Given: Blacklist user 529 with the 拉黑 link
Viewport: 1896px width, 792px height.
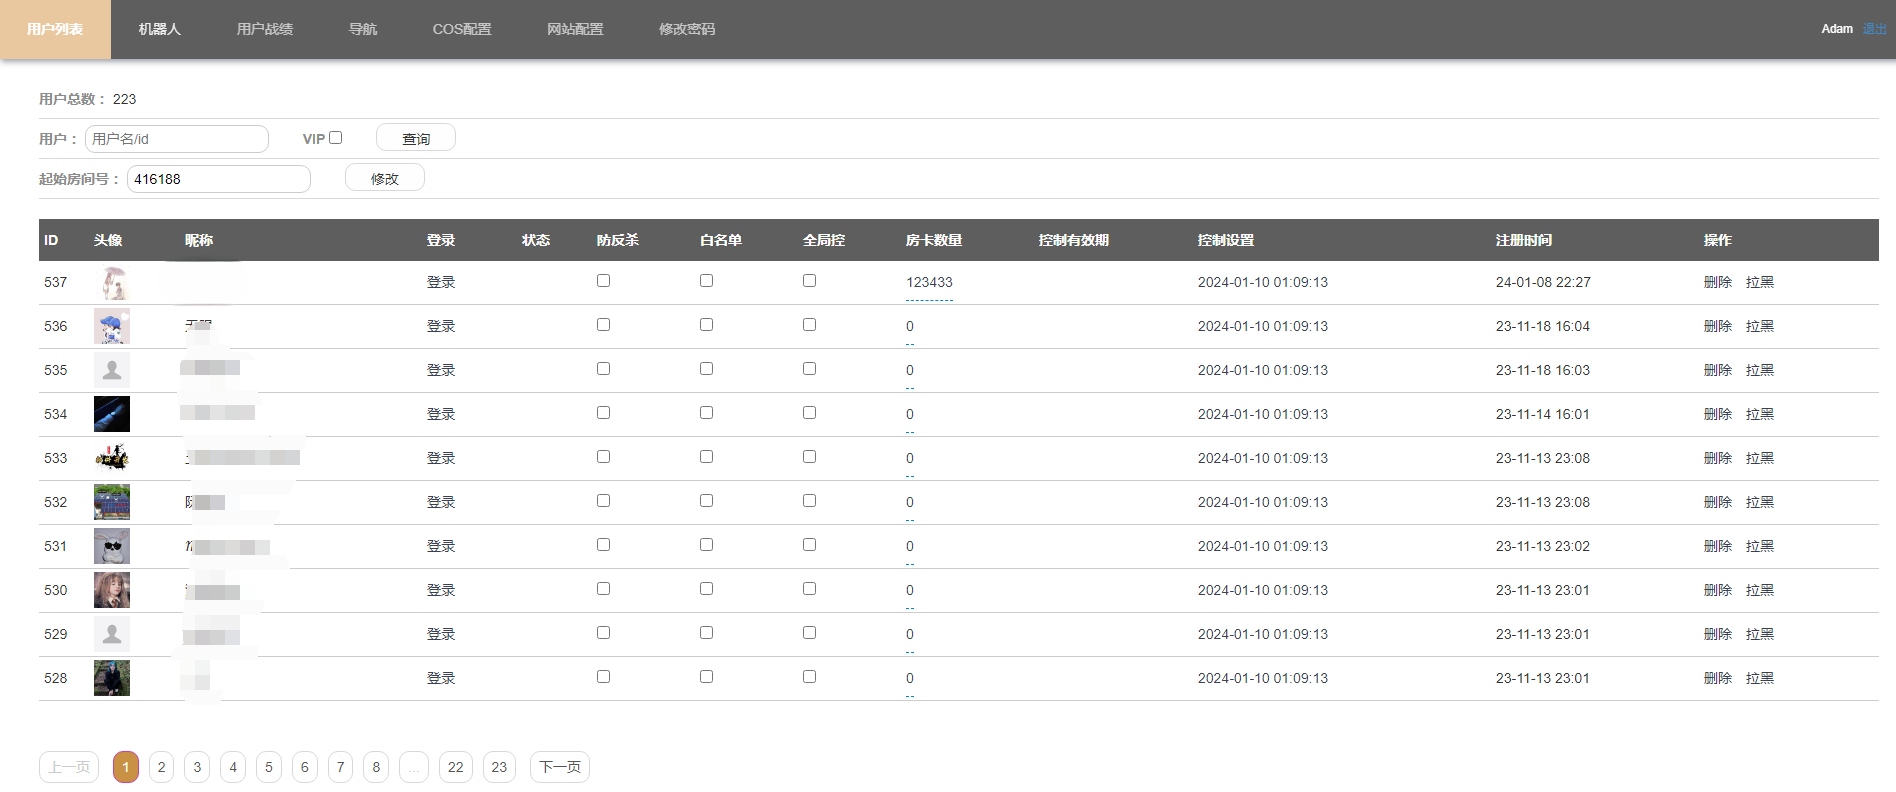Looking at the screenshot, I should 1759,634.
